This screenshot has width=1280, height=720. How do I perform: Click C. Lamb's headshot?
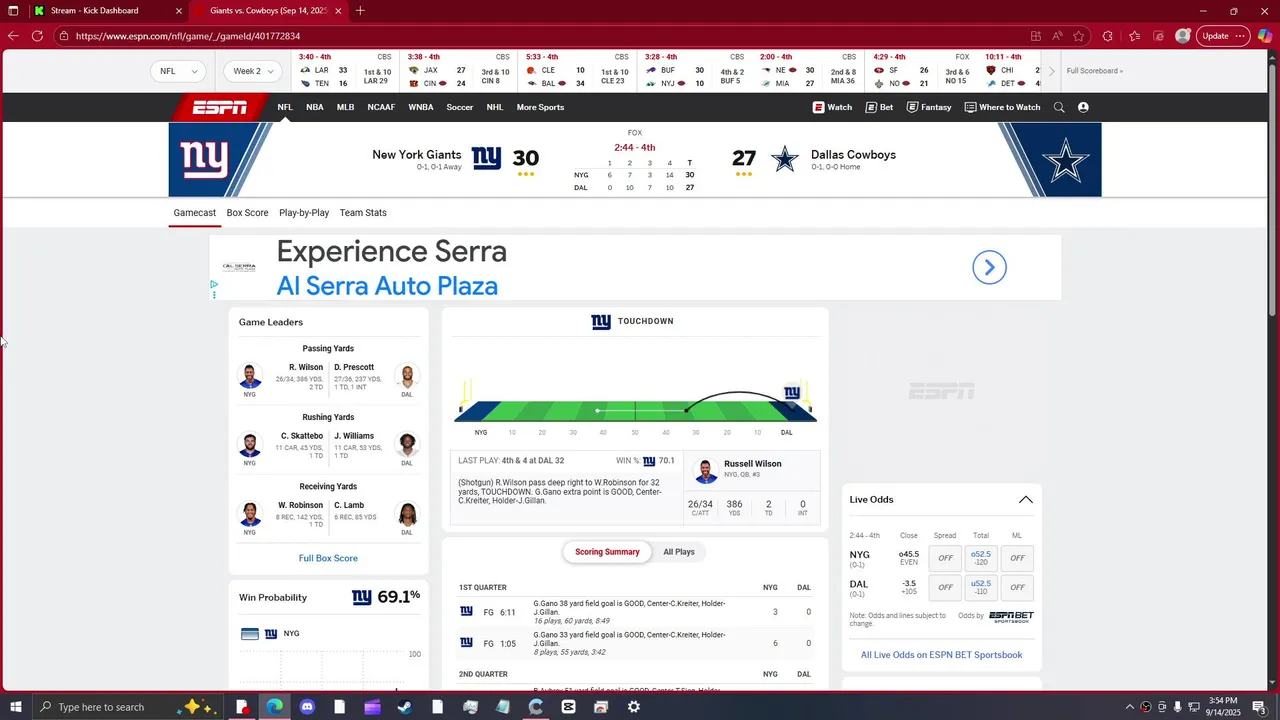(x=407, y=514)
